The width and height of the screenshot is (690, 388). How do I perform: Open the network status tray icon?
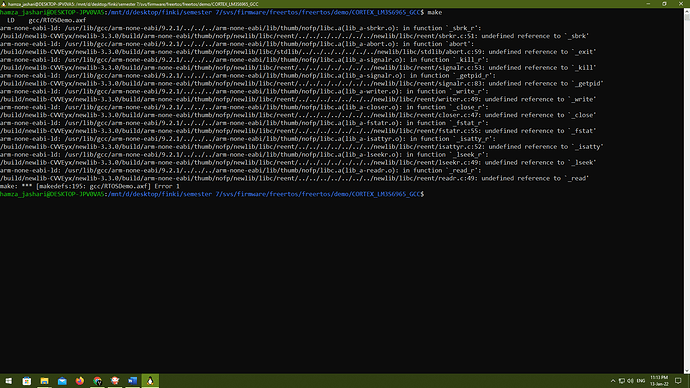click(622, 381)
